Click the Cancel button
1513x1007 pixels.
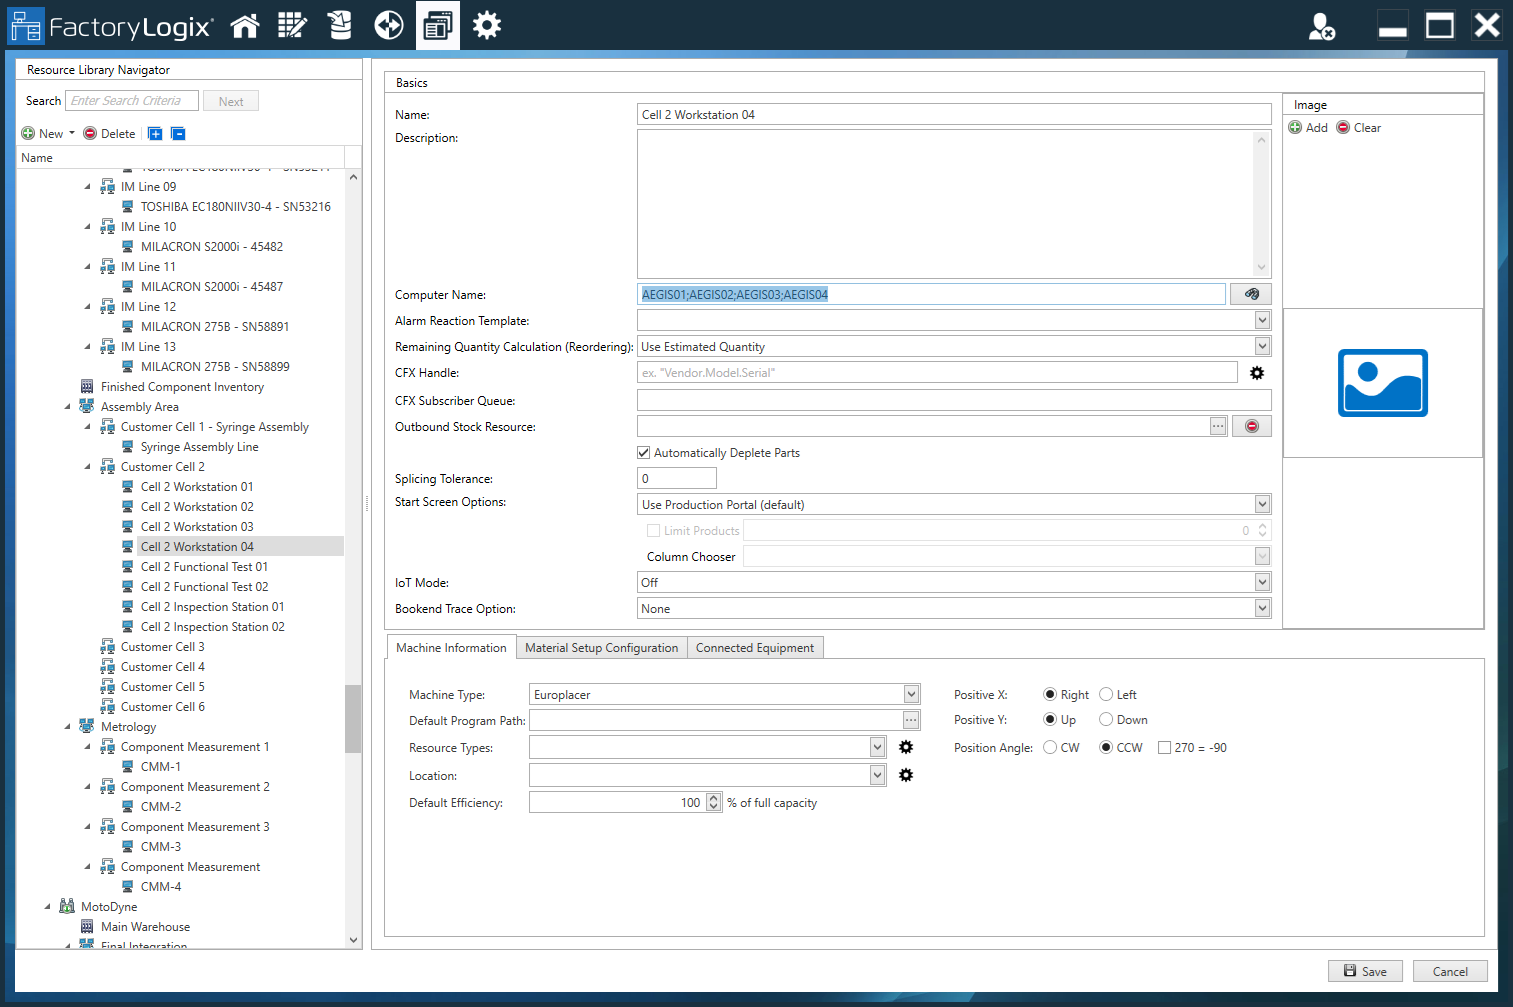click(x=1449, y=971)
